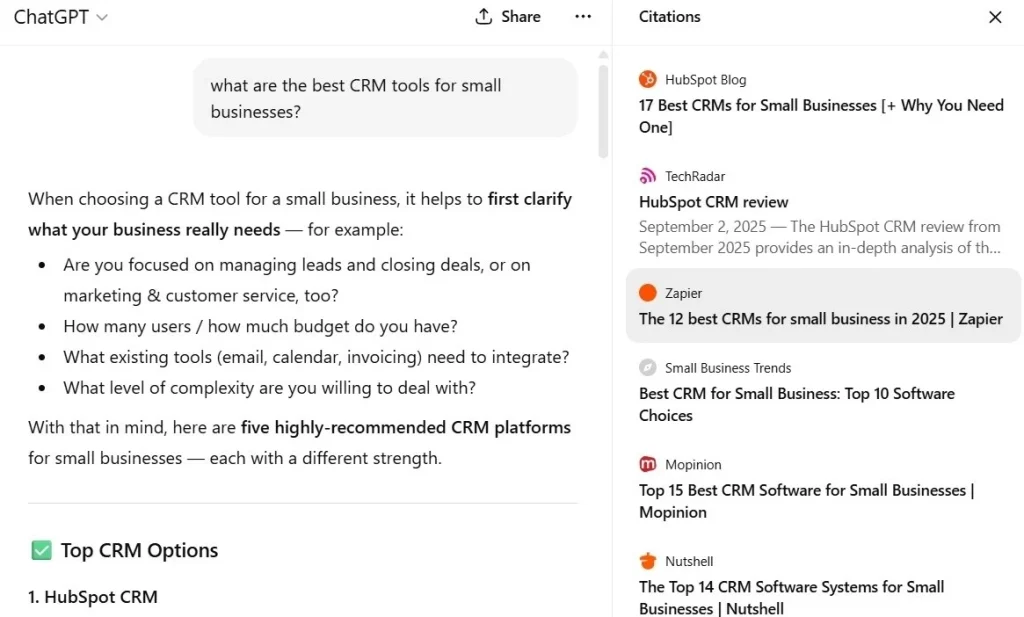The height and width of the screenshot is (617, 1024).
Task: Click the TechRadar source icon
Action: tap(647, 176)
